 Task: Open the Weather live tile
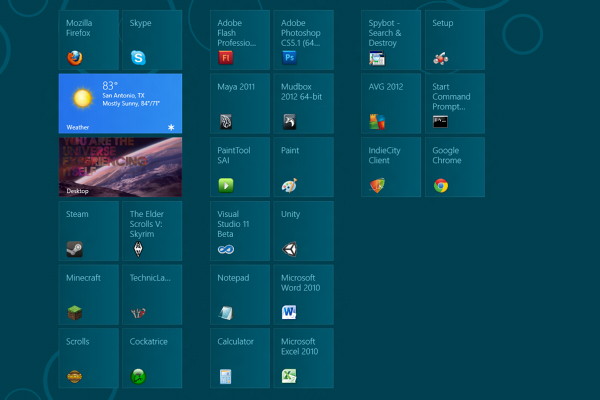point(120,104)
